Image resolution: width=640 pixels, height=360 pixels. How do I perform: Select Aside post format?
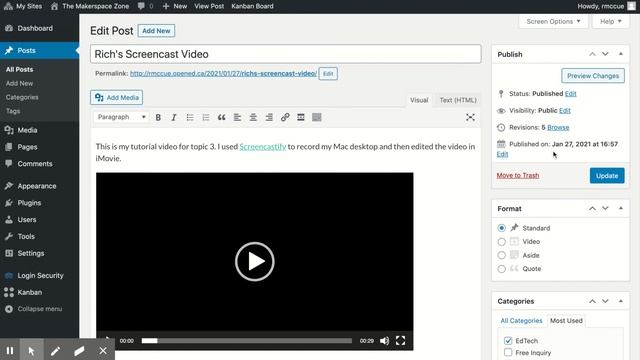tap(502, 256)
